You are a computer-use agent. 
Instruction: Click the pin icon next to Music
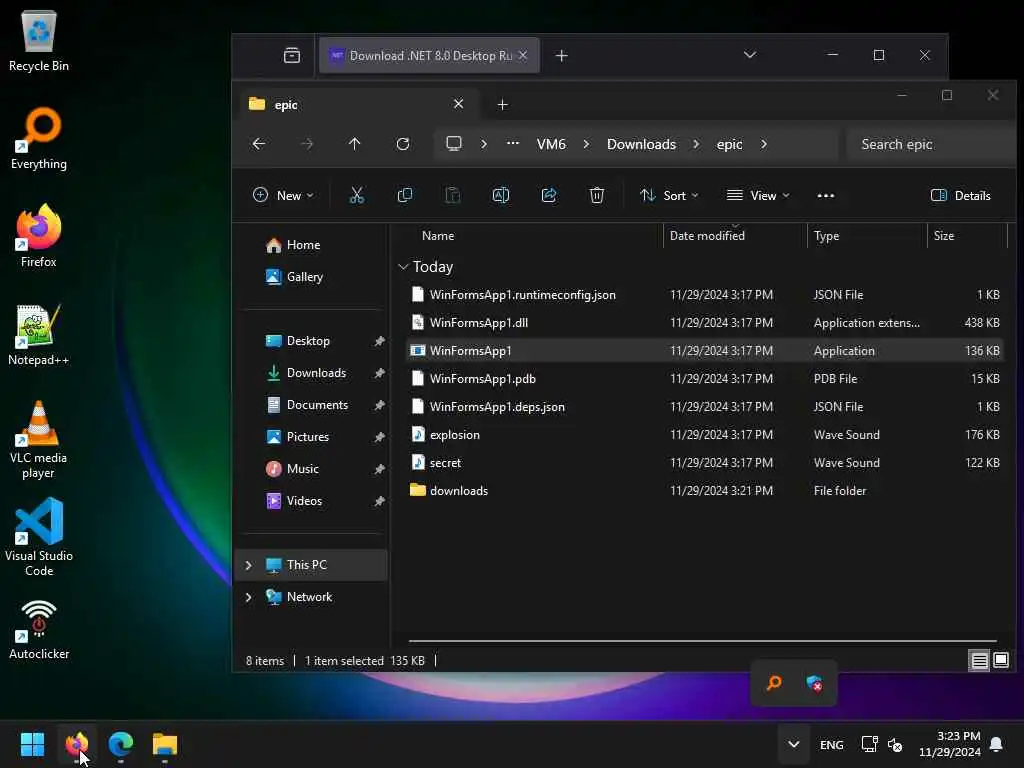coord(379,469)
